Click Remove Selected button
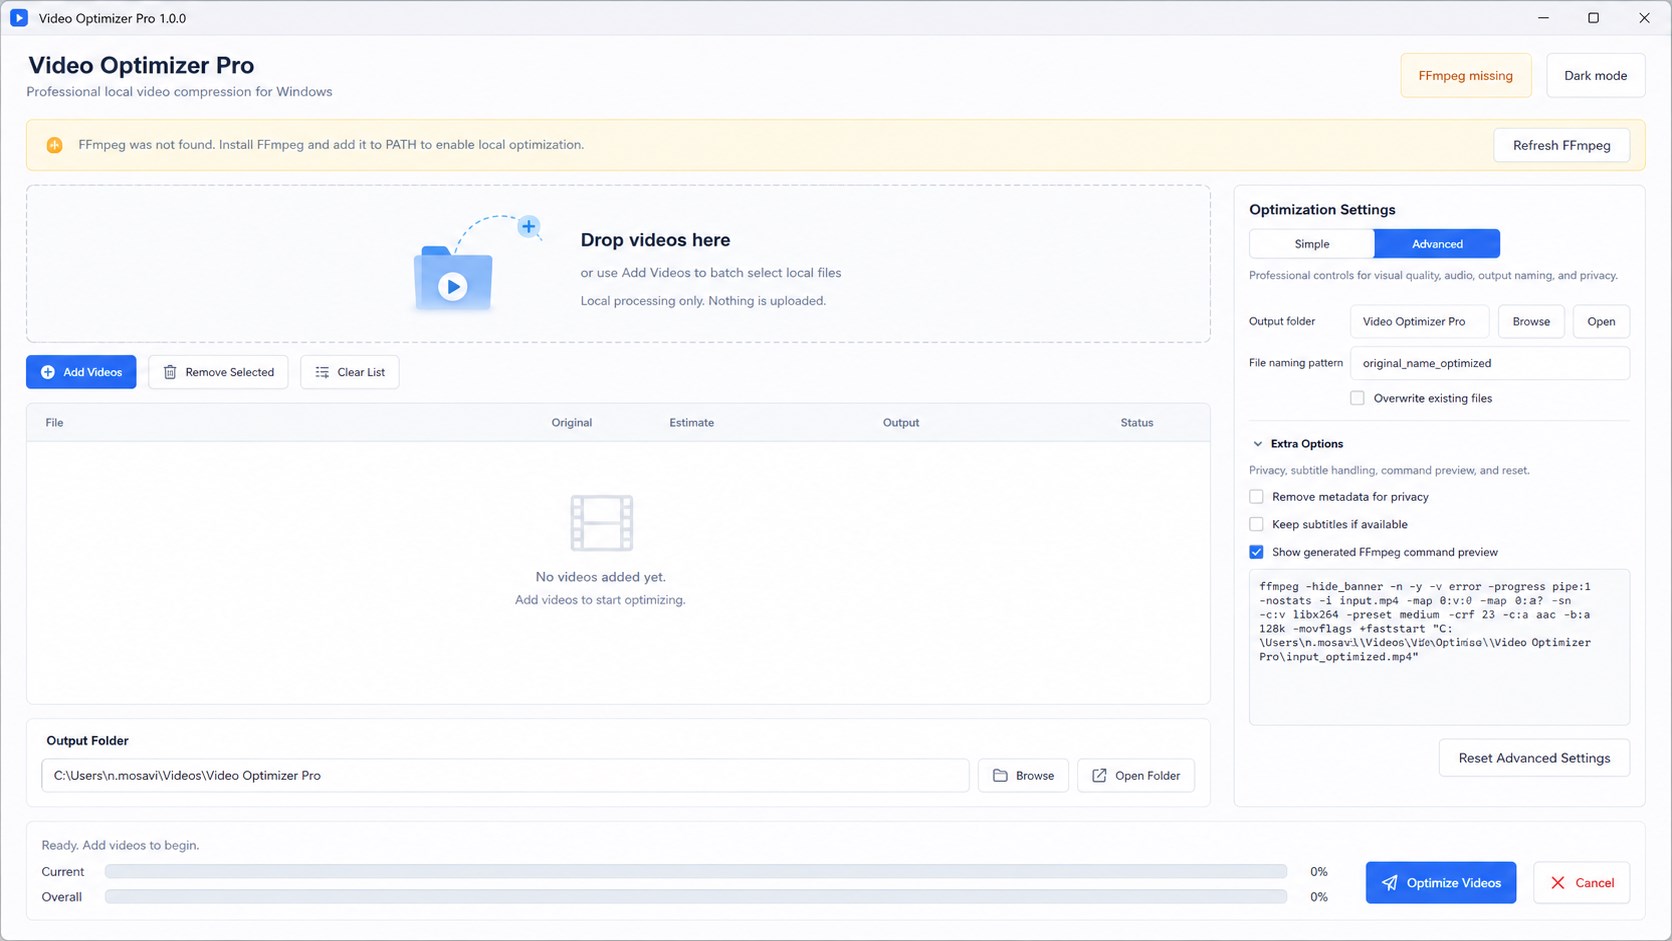Screen dimensions: 1672x941 (218, 372)
